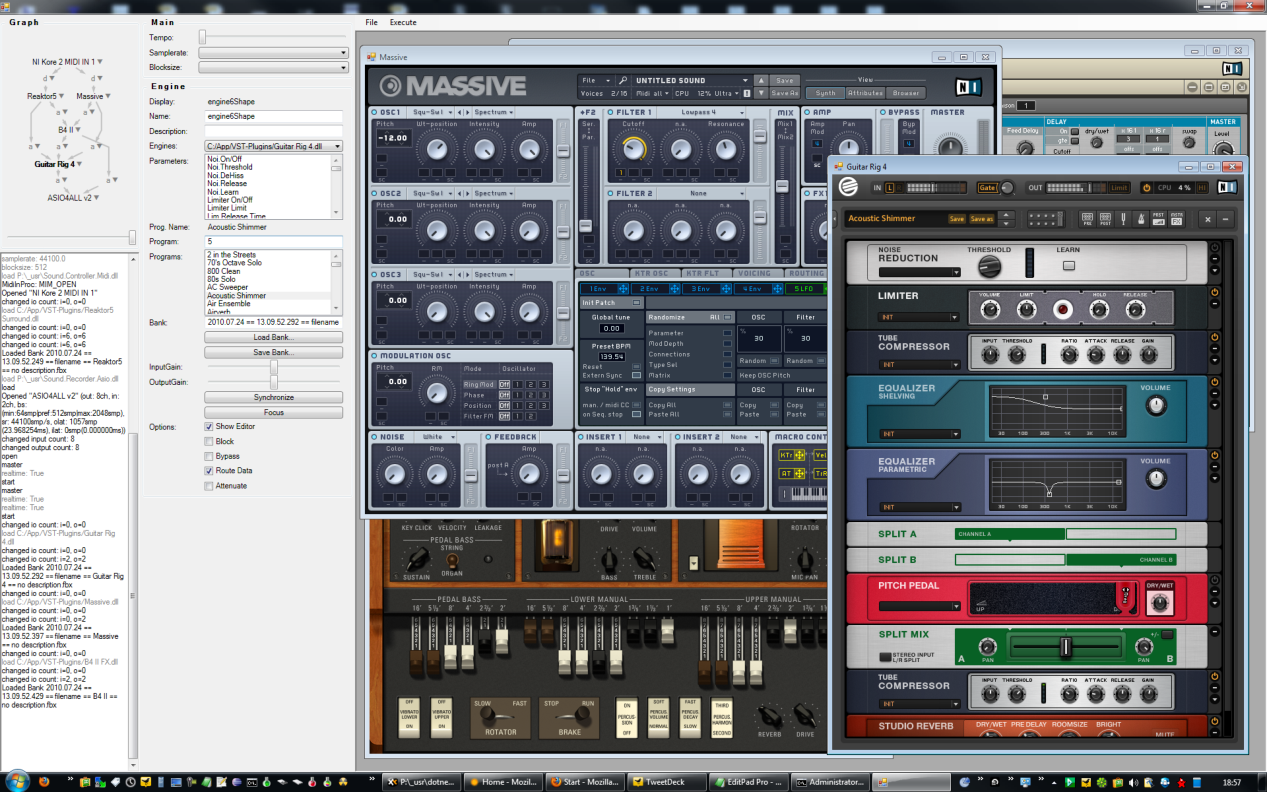Minimize the Limiter module in Guitar Rig
1267x792 pixels.
pos(1215,305)
